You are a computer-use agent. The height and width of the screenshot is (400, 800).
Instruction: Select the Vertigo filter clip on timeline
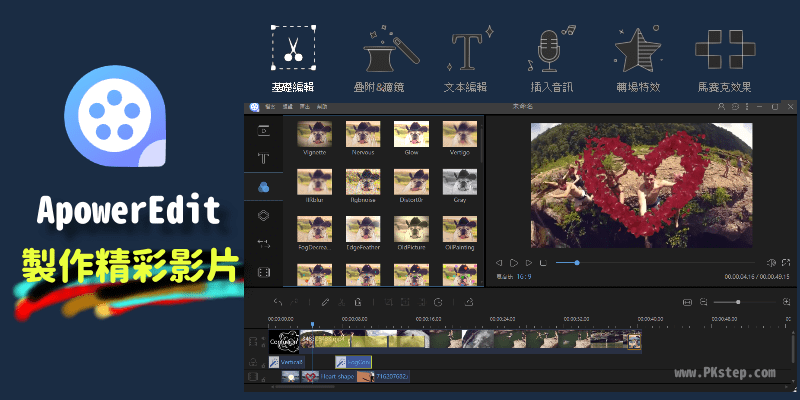[x=287, y=362]
